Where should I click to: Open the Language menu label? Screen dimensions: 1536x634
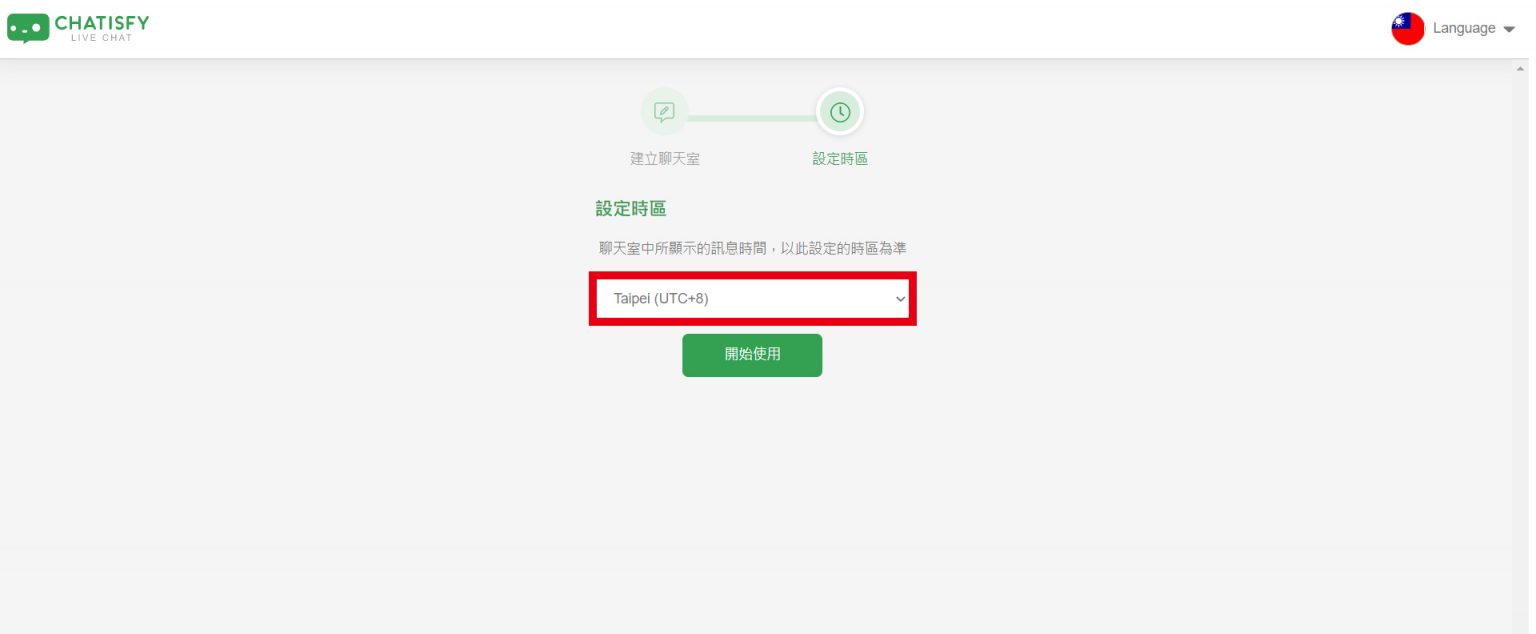pos(1464,28)
